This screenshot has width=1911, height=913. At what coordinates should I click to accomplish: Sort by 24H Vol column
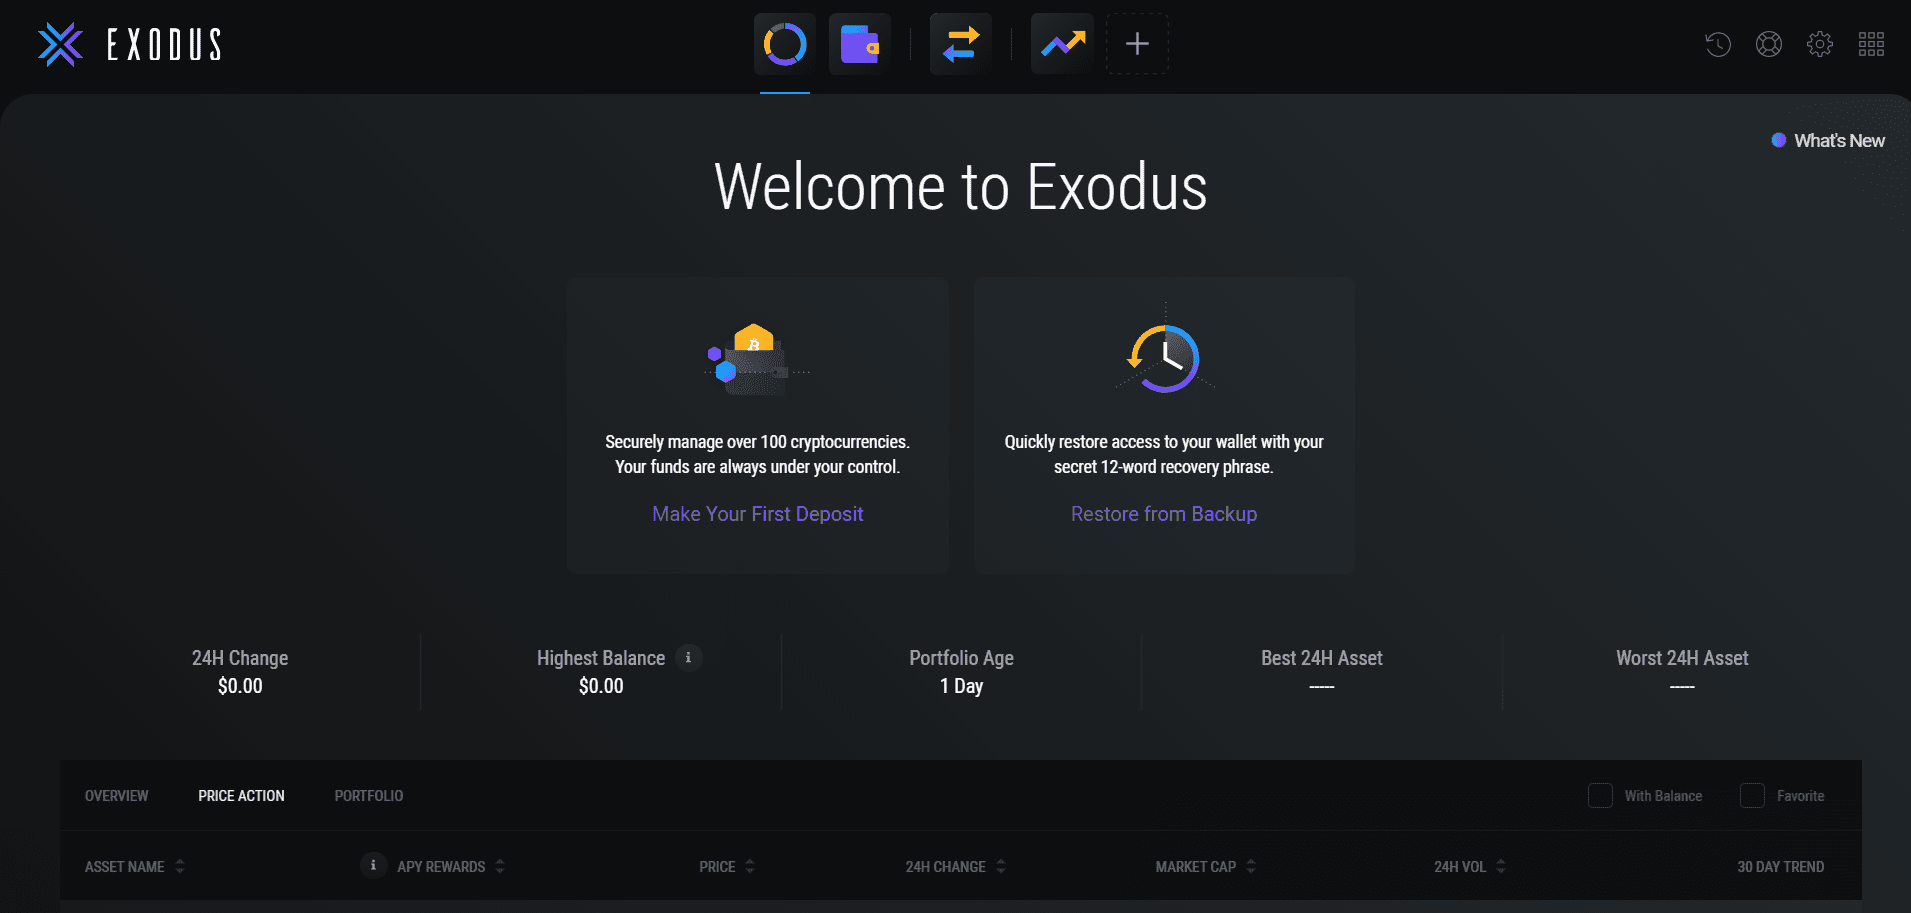click(1470, 867)
